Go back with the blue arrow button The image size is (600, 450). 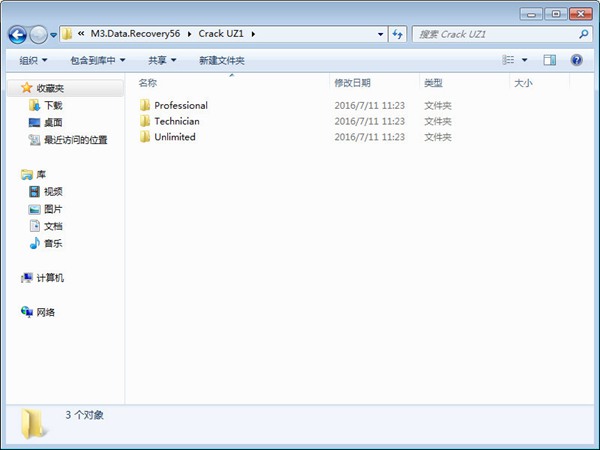pos(18,35)
